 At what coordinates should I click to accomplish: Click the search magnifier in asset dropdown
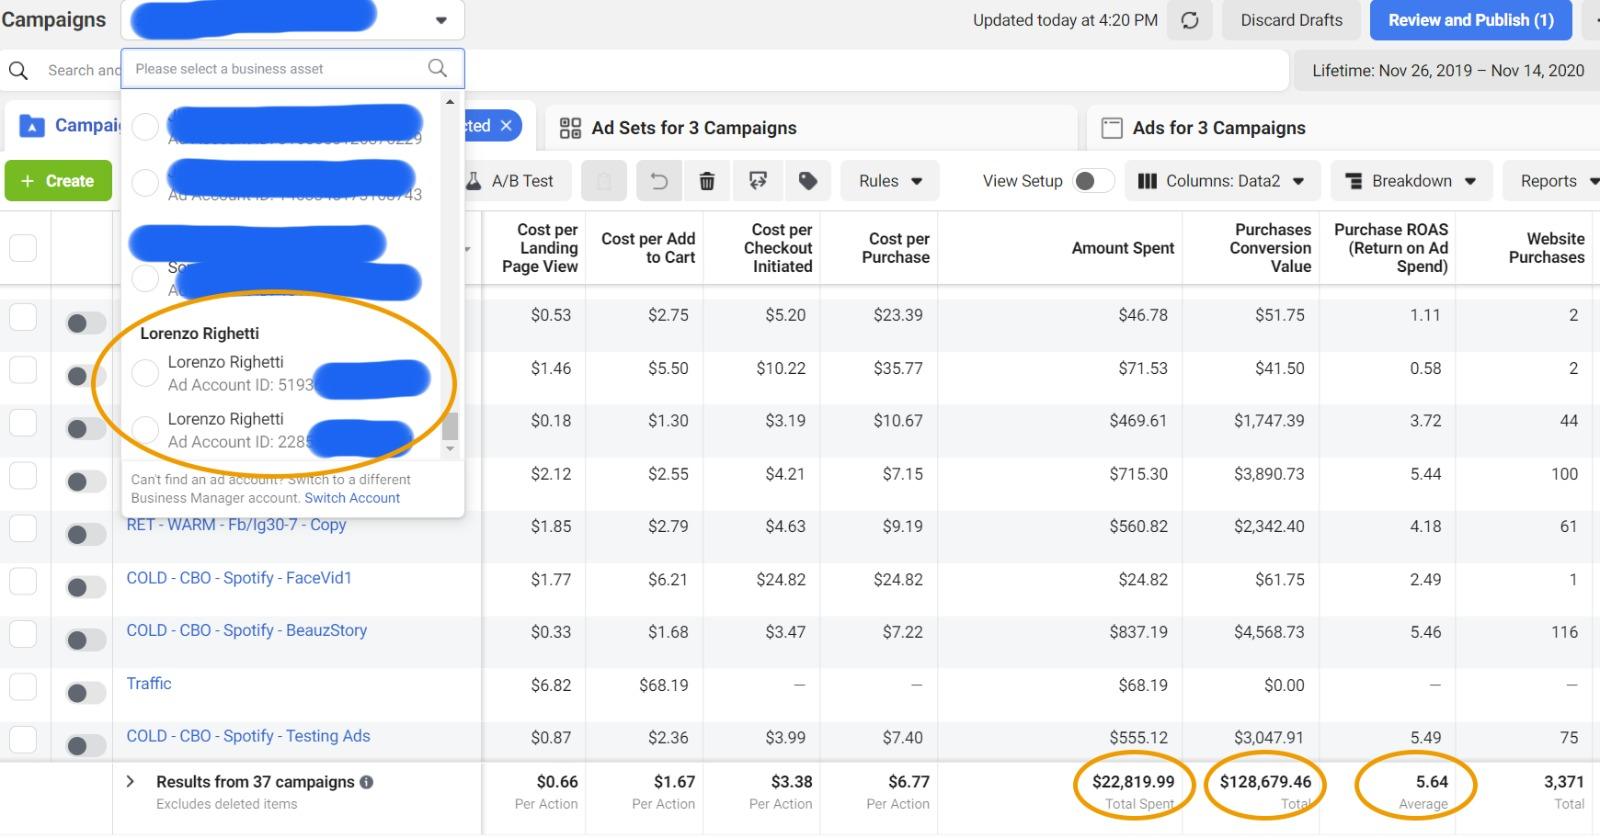(x=437, y=68)
